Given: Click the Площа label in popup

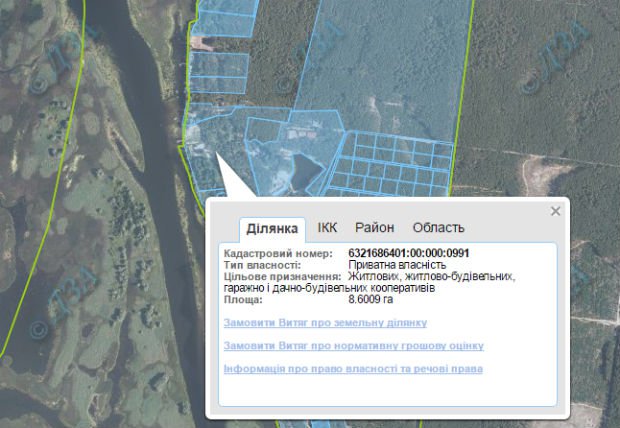Looking at the screenshot, I should point(243,299).
